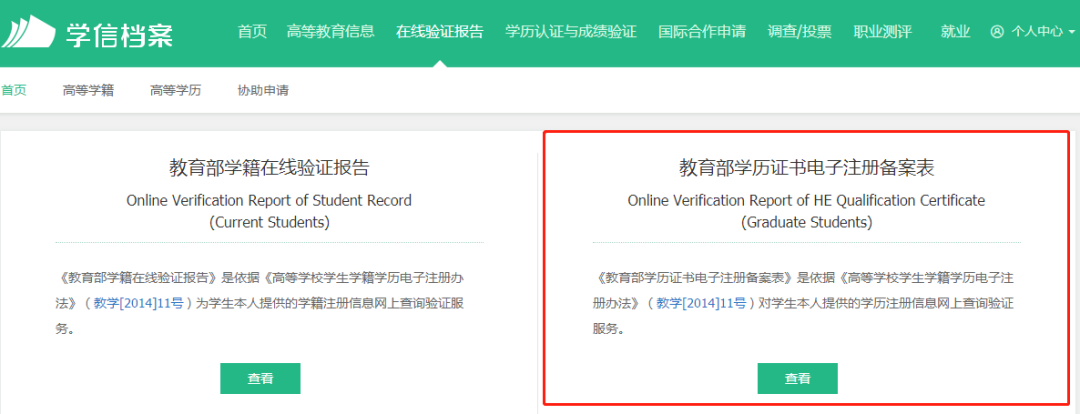This screenshot has width=1080, height=414.
Task: Expand the 个人中心 dropdown arrow
Action: pos(1072,32)
